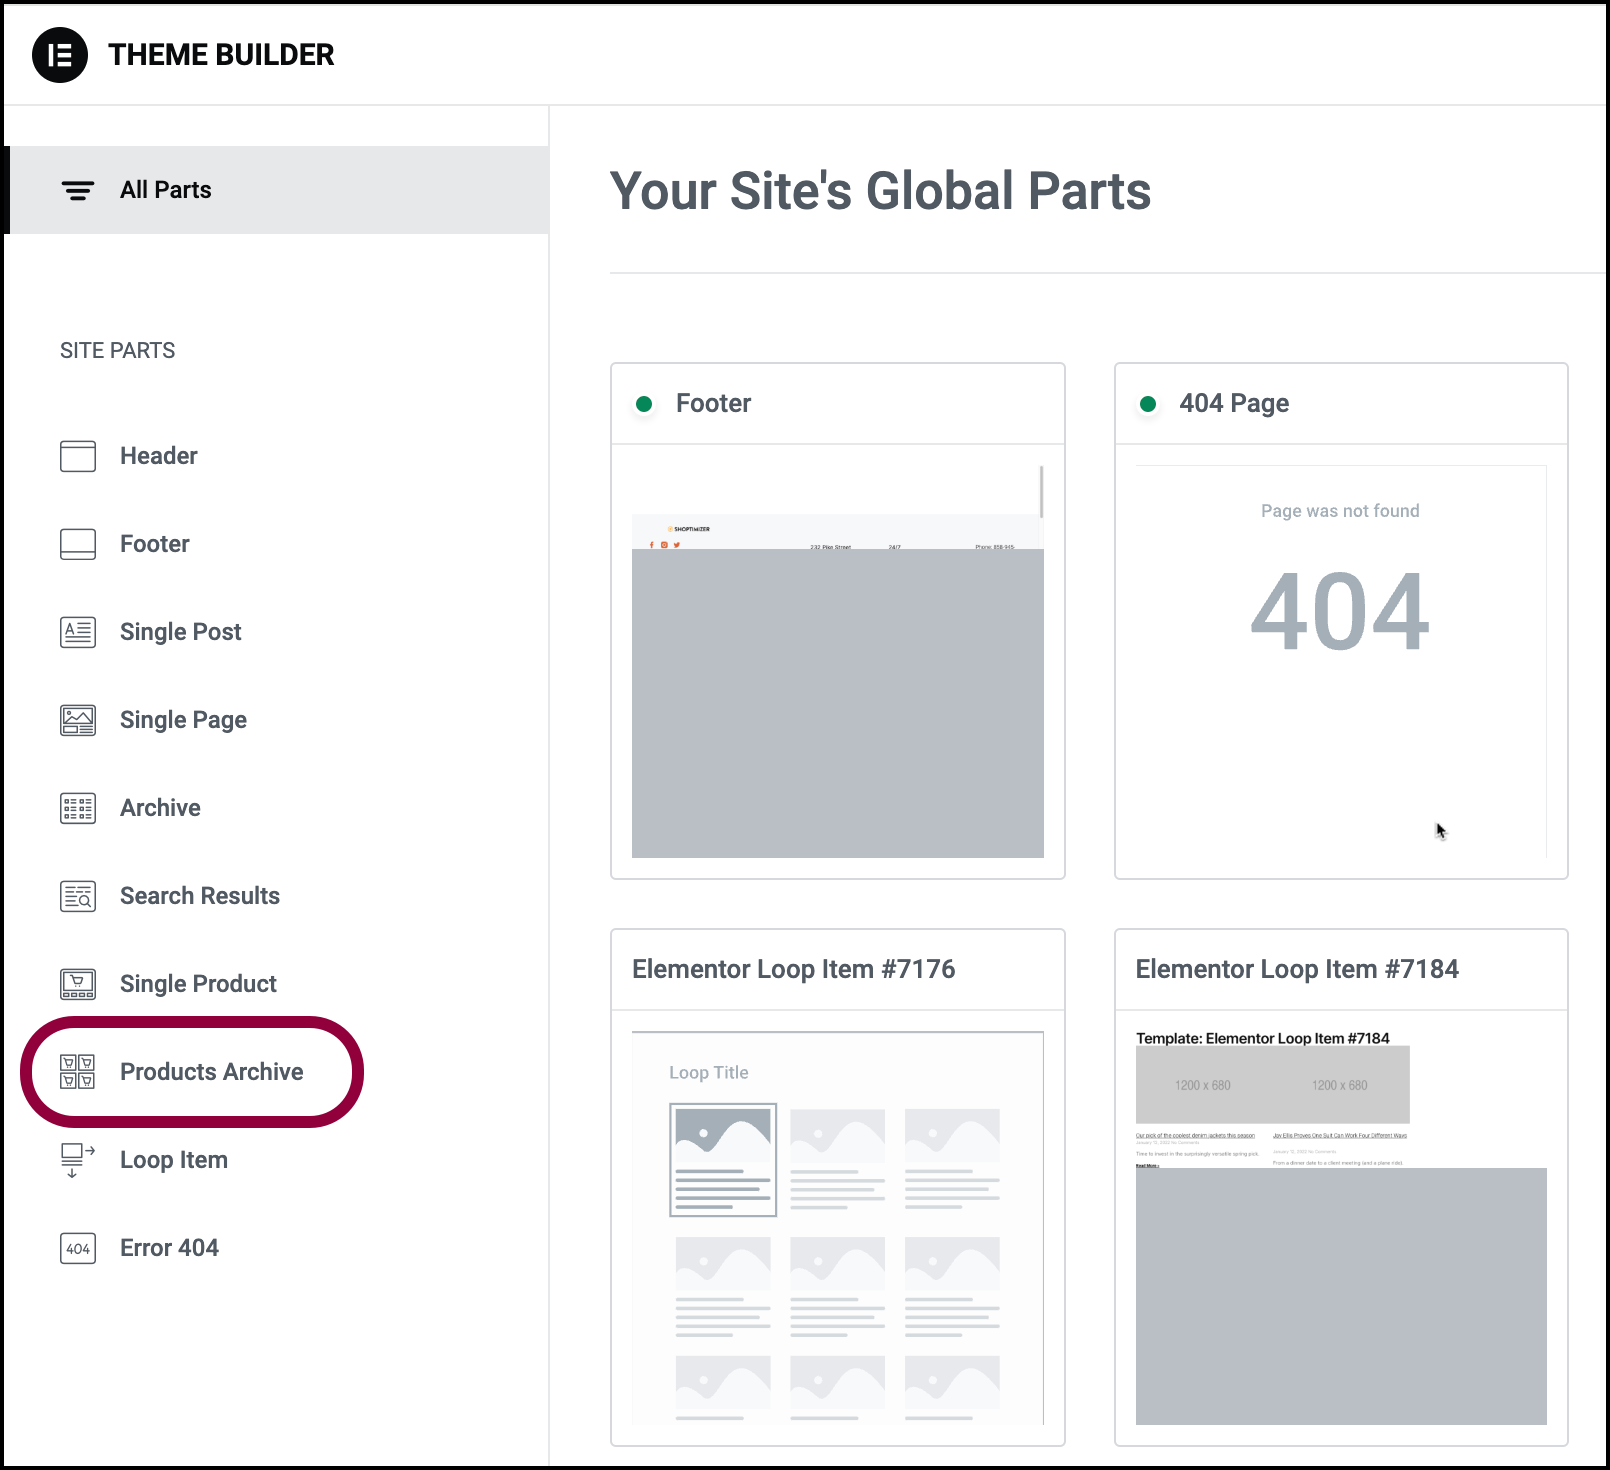Image resolution: width=1610 pixels, height=1470 pixels.
Task: Click the Single Post icon
Action: coord(78,632)
